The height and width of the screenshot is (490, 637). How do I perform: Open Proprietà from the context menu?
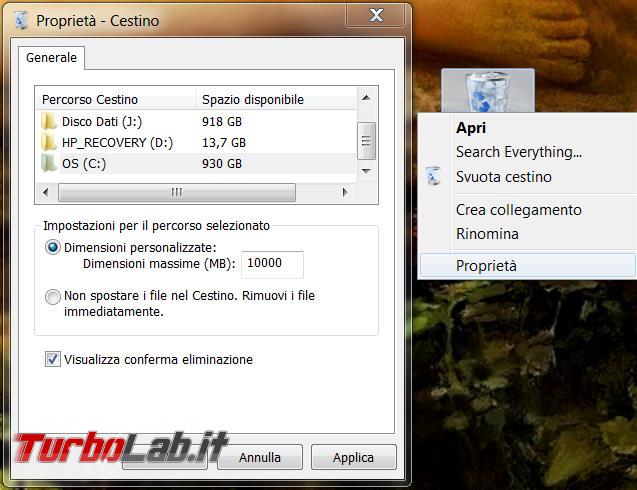pos(527,265)
